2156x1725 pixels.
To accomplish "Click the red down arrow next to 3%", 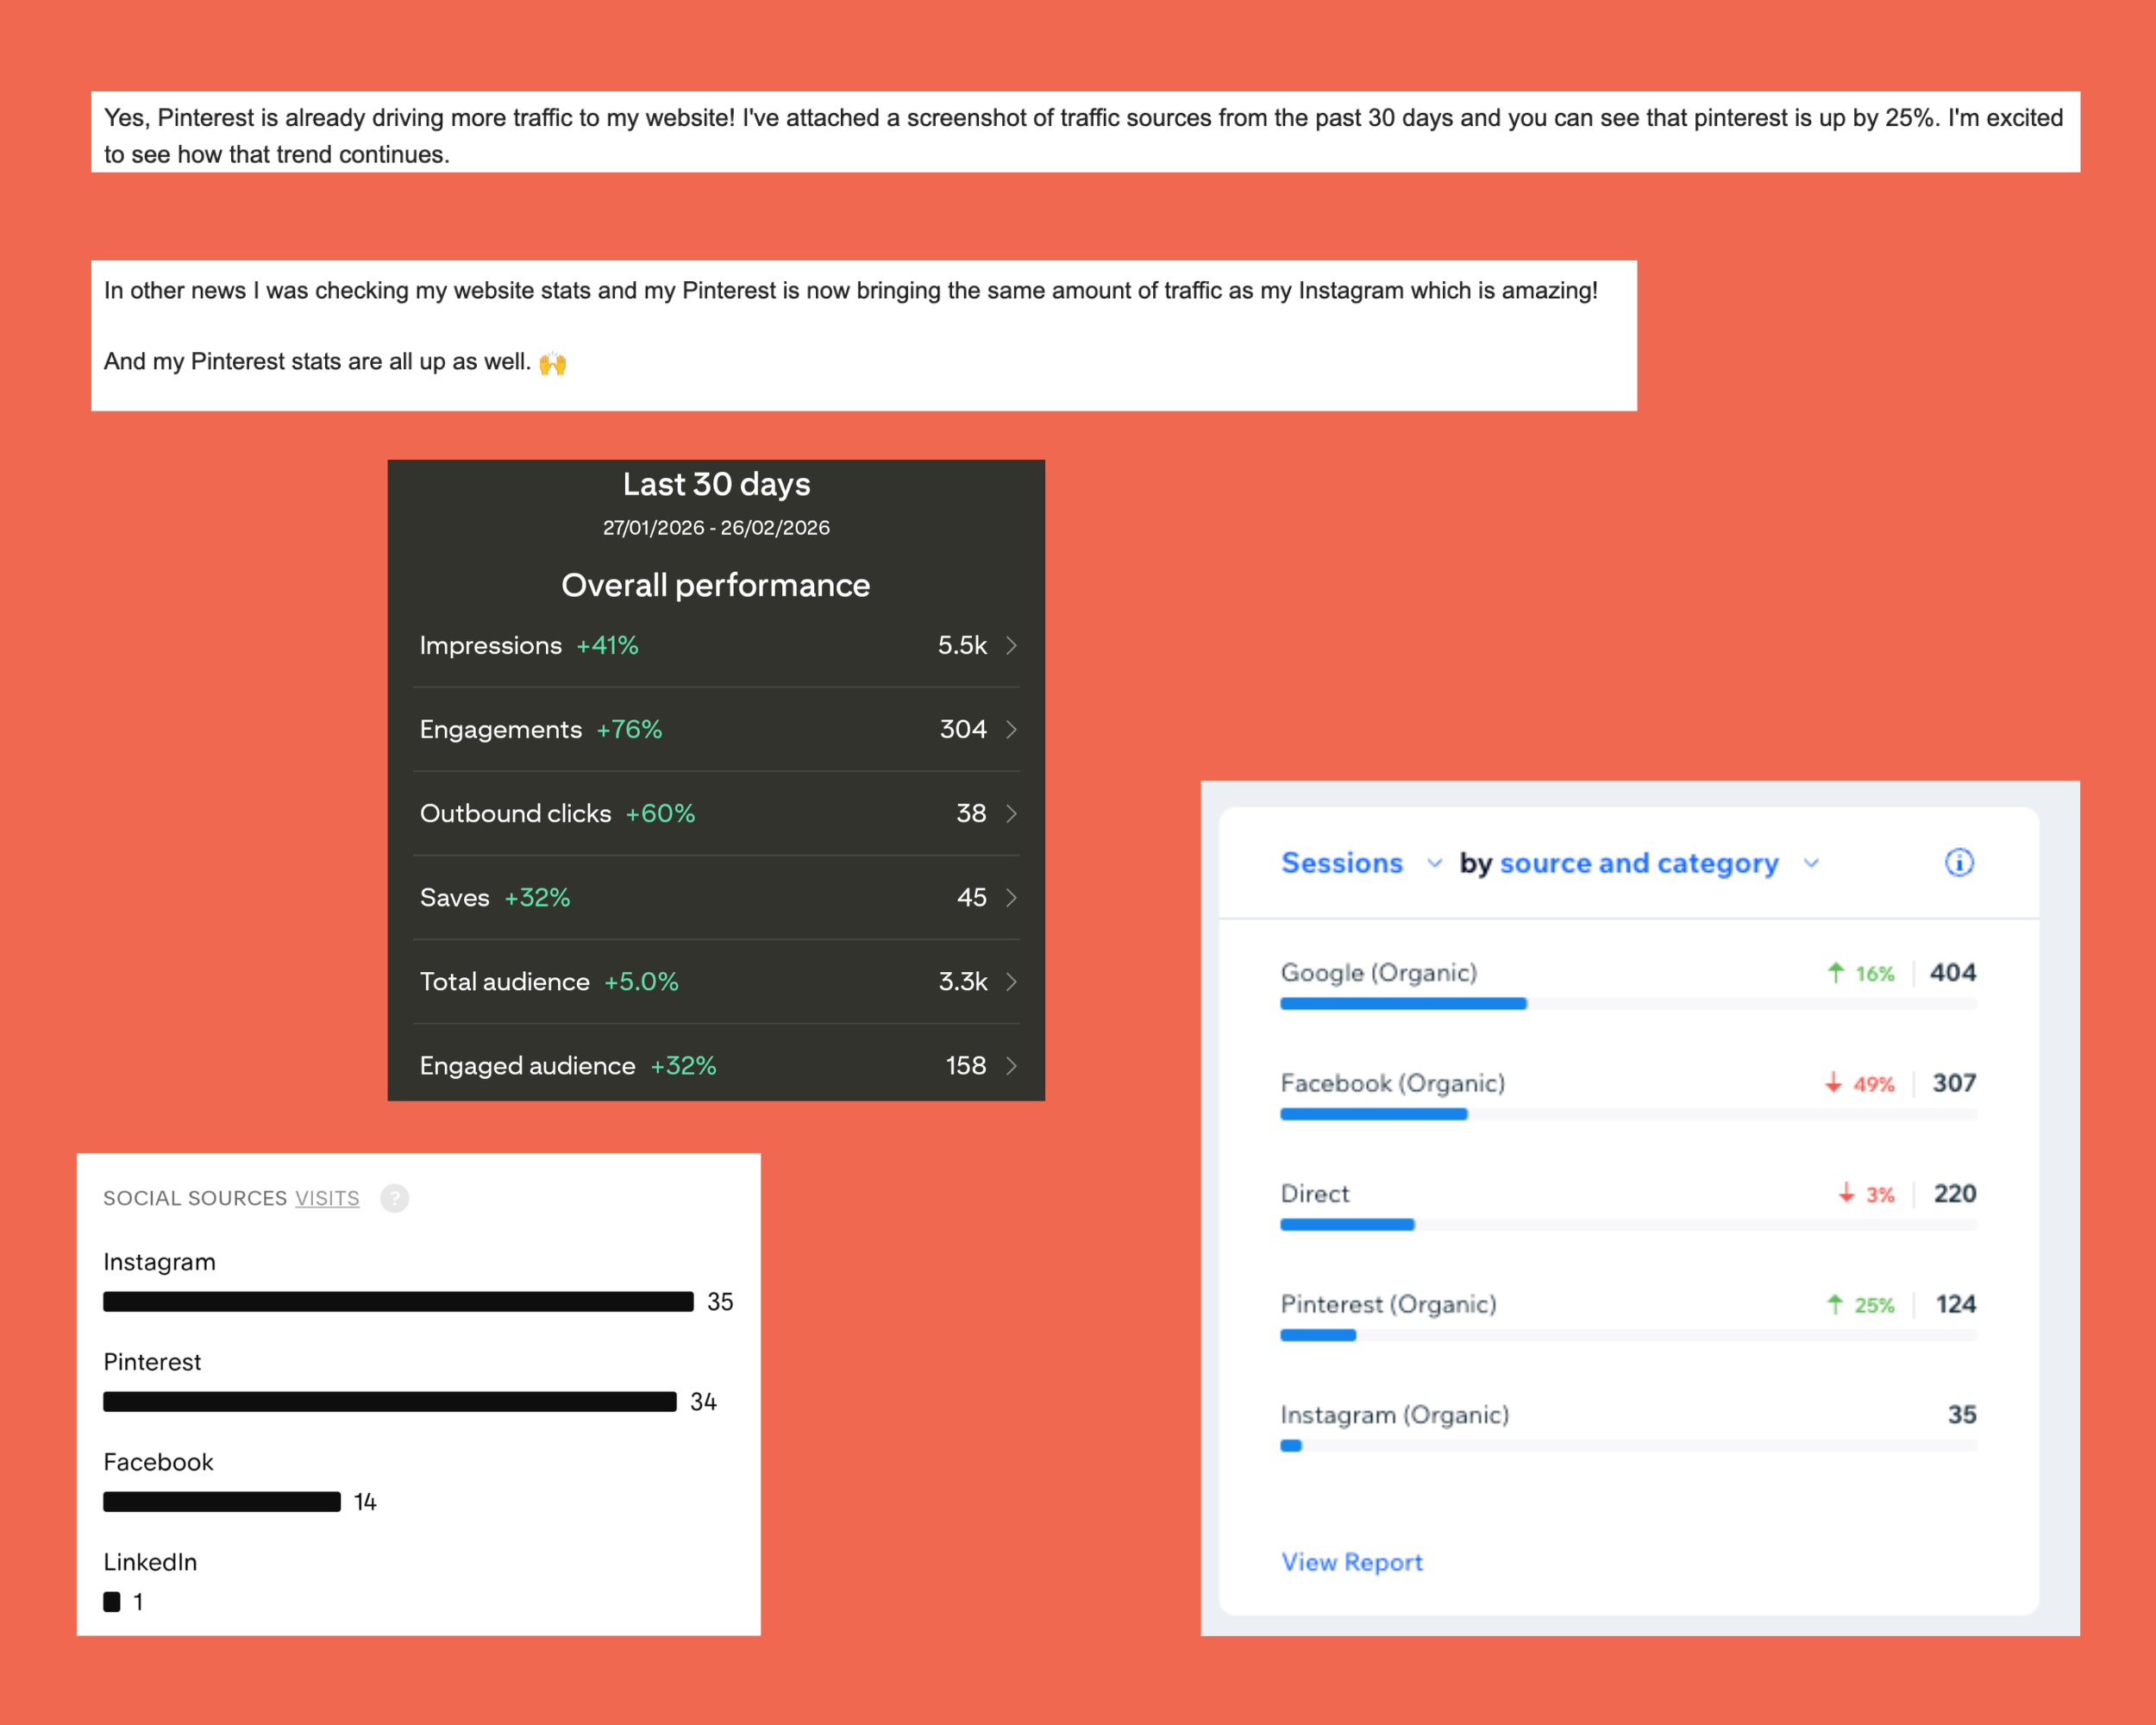I will coord(1846,1193).
